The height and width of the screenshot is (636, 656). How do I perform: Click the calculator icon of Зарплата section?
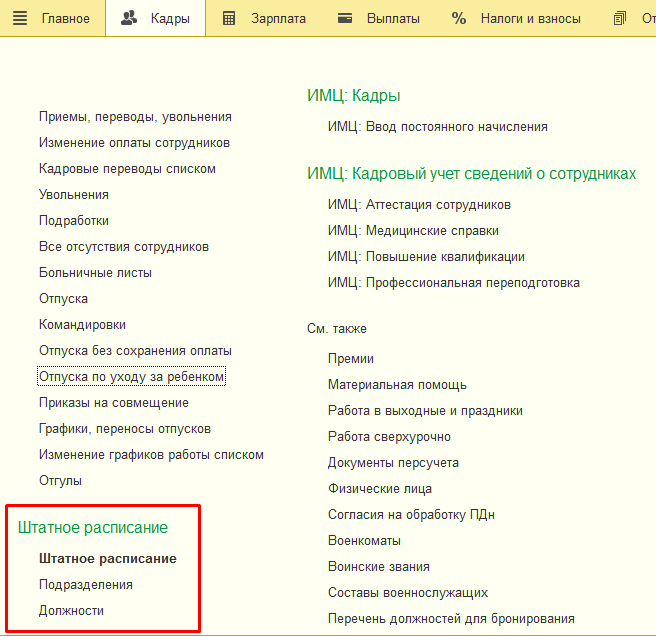pos(229,18)
